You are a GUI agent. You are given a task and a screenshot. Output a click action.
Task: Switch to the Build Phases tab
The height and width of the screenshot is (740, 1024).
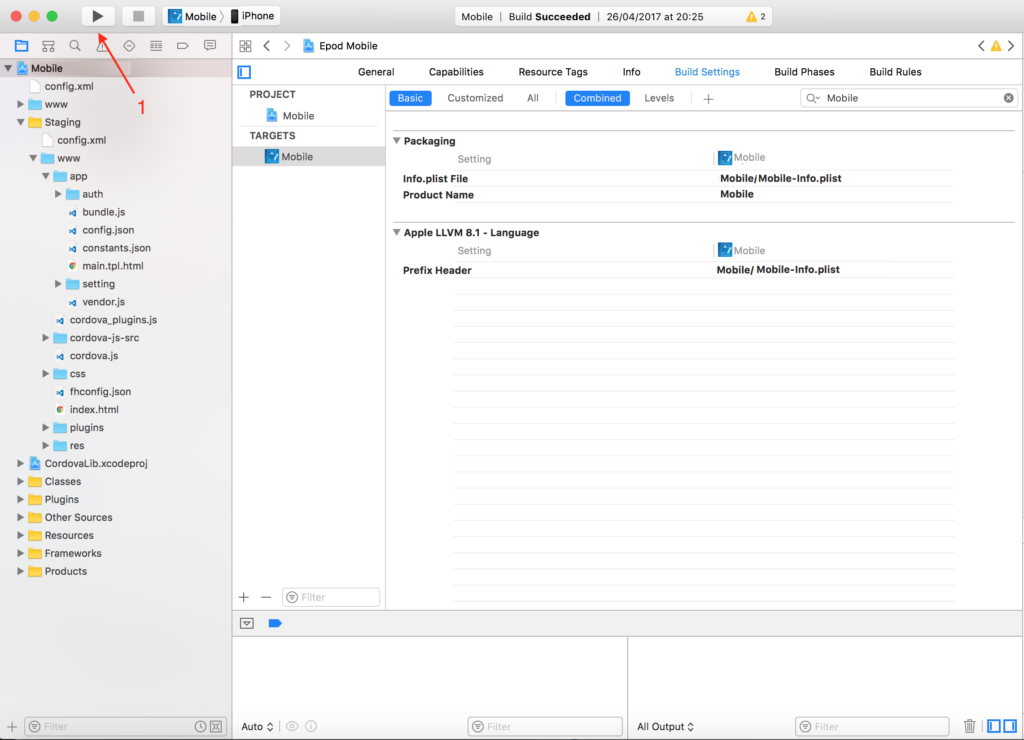[x=804, y=72]
